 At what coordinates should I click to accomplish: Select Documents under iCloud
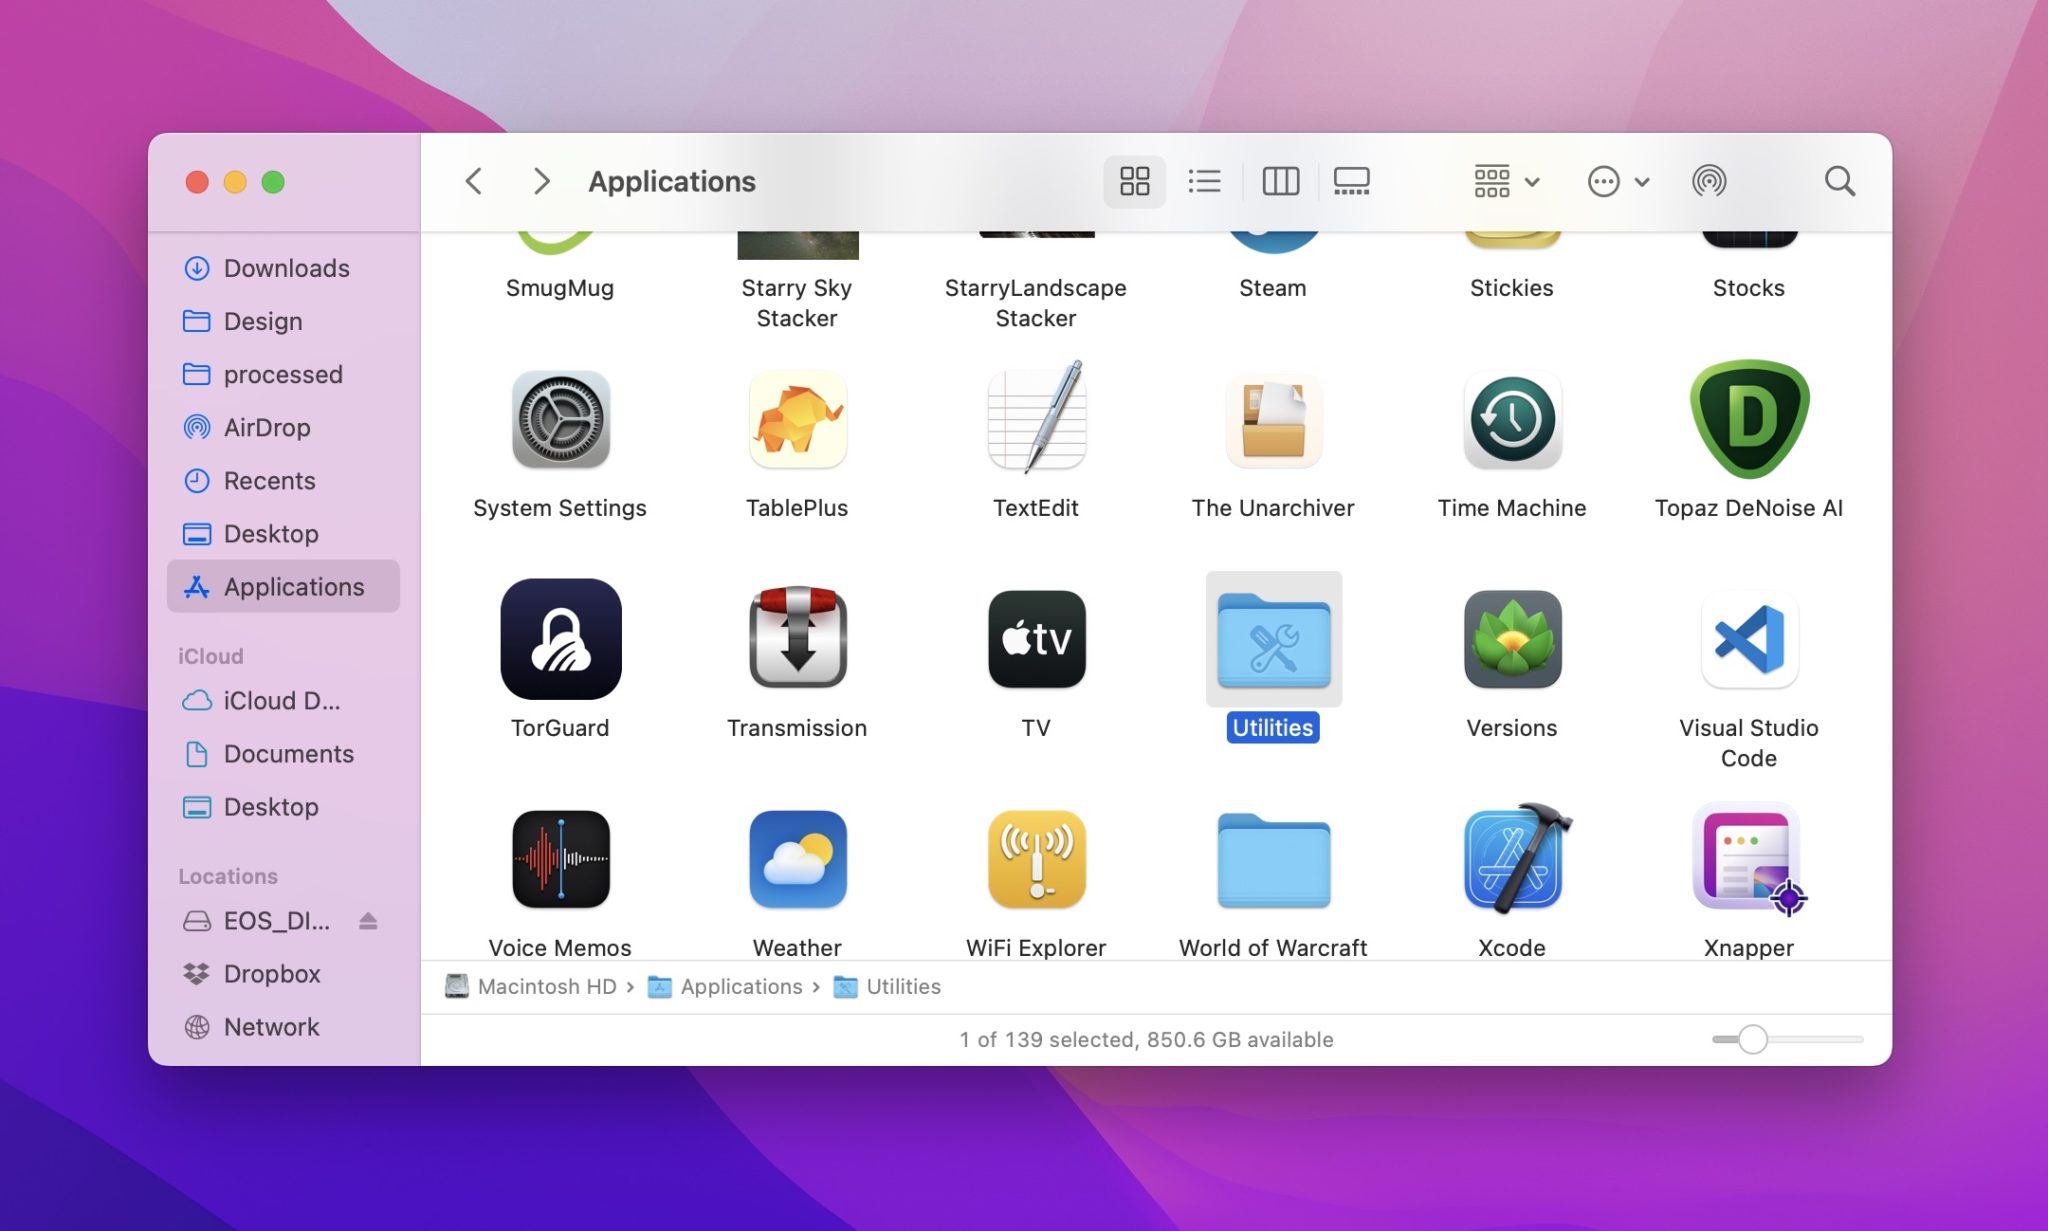pos(284,754)
